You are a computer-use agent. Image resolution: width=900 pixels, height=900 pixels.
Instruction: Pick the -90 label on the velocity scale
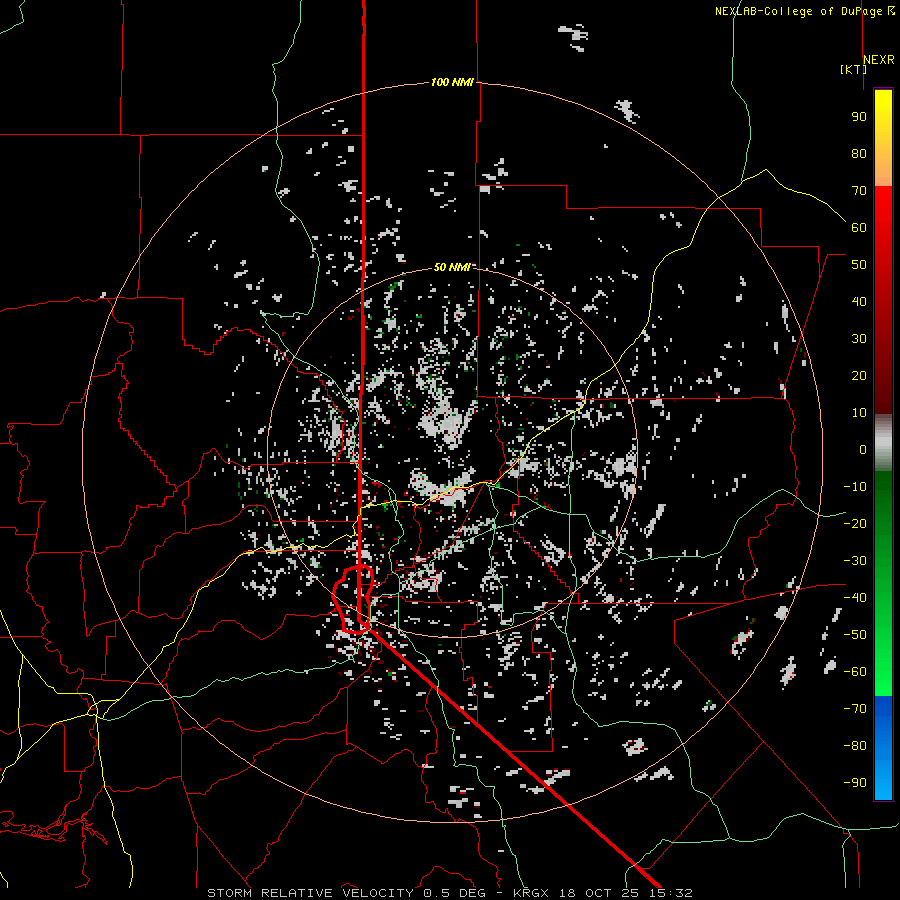tap(855, 783)
